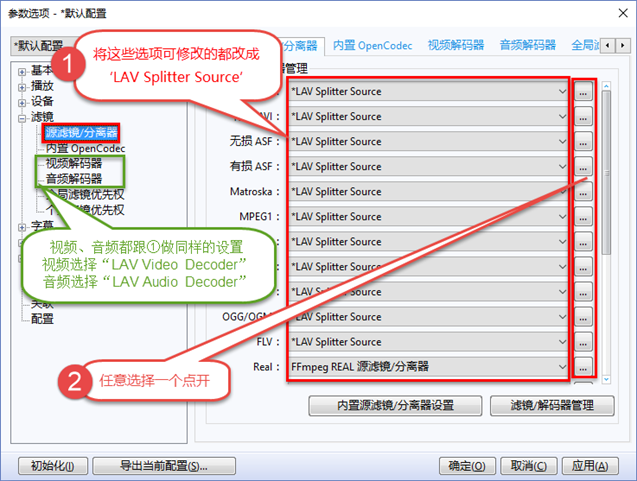Apply changes with 应用(A) button
The height and width of the screenshot is (481, 637).
590,466
